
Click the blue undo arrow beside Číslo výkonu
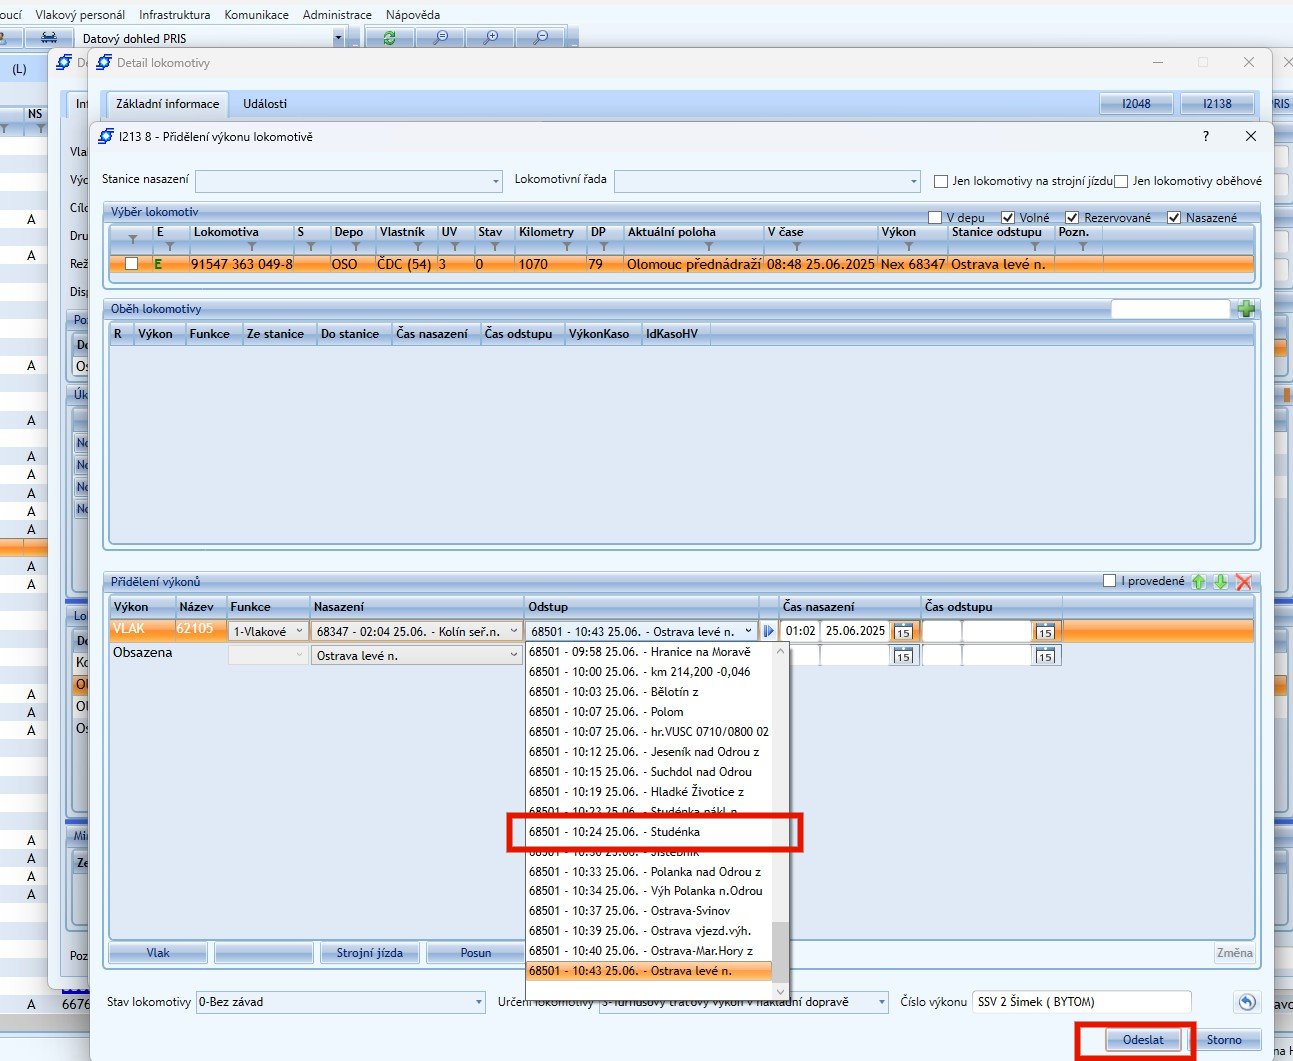tap(1245, 1002)
